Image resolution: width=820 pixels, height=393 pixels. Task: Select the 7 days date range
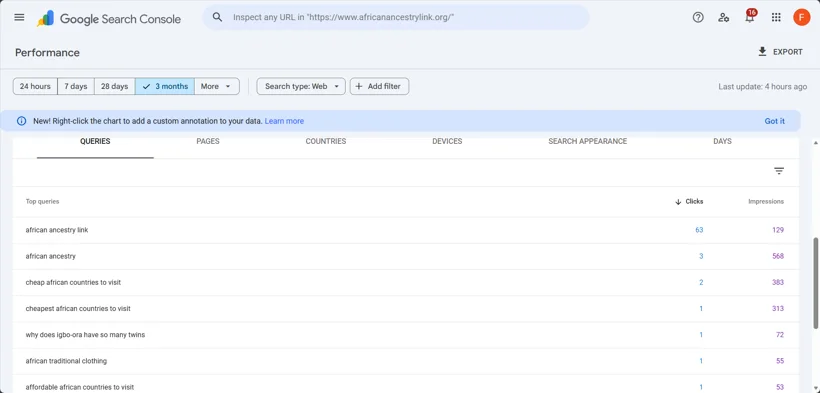tap(76, 86)
